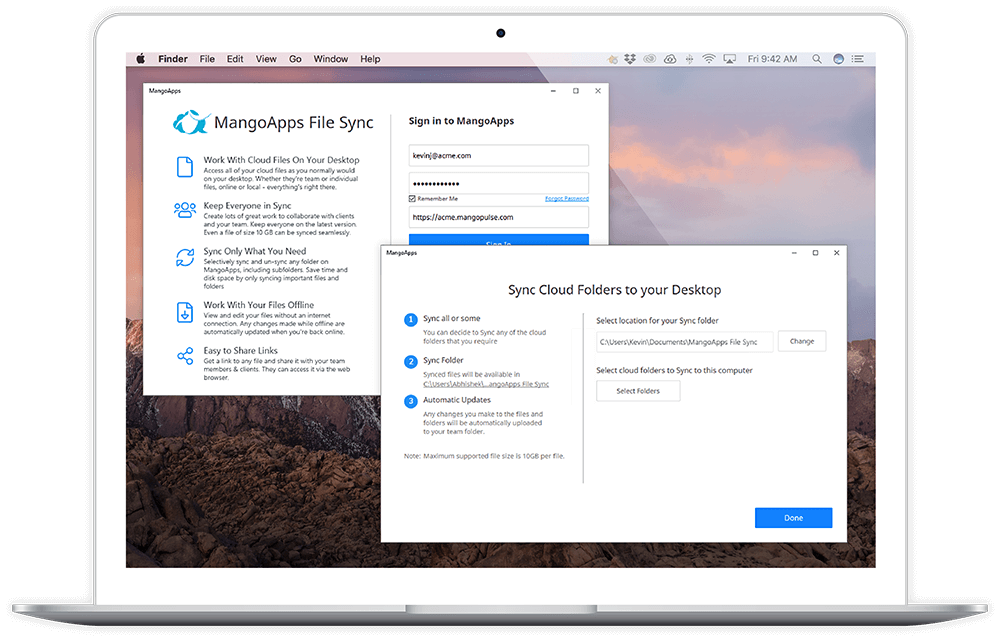The width and height of the screenshot is (1000, 639).
Task: Click the 'Sync Cloud Folders to your Desktop' title
Action: click(x=614, y=290)
